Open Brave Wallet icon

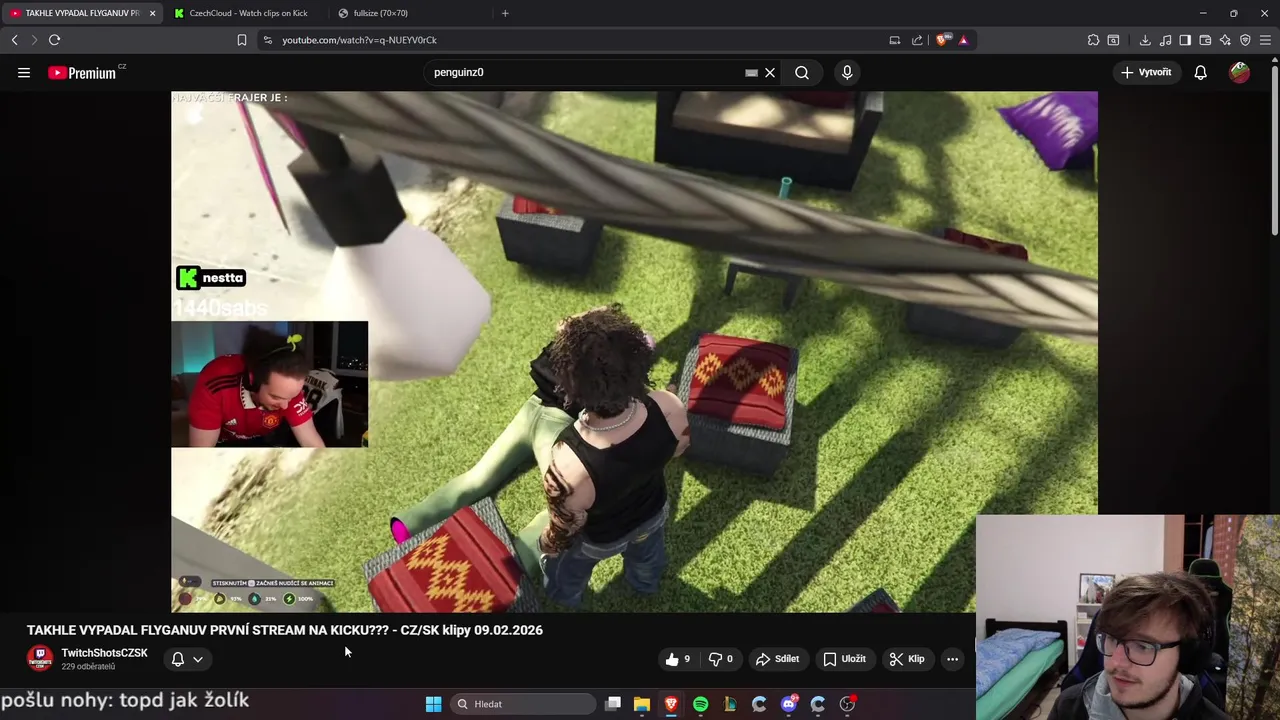point(1205,40)
